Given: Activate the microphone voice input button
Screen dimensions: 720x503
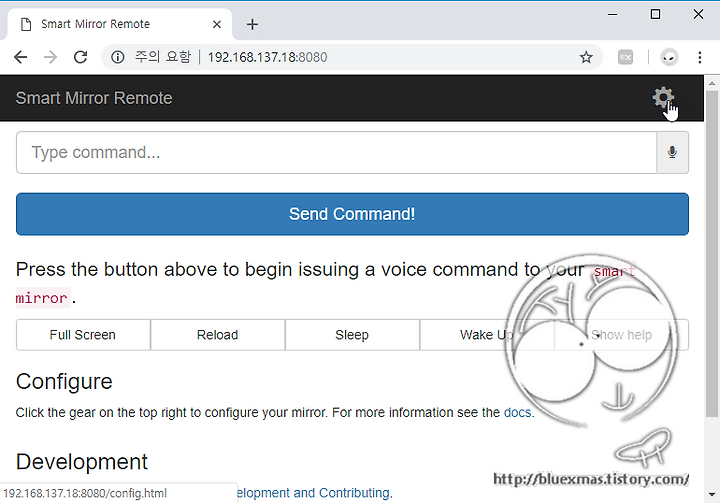Looking at the screenshot, I should click(x=672, y=153).
